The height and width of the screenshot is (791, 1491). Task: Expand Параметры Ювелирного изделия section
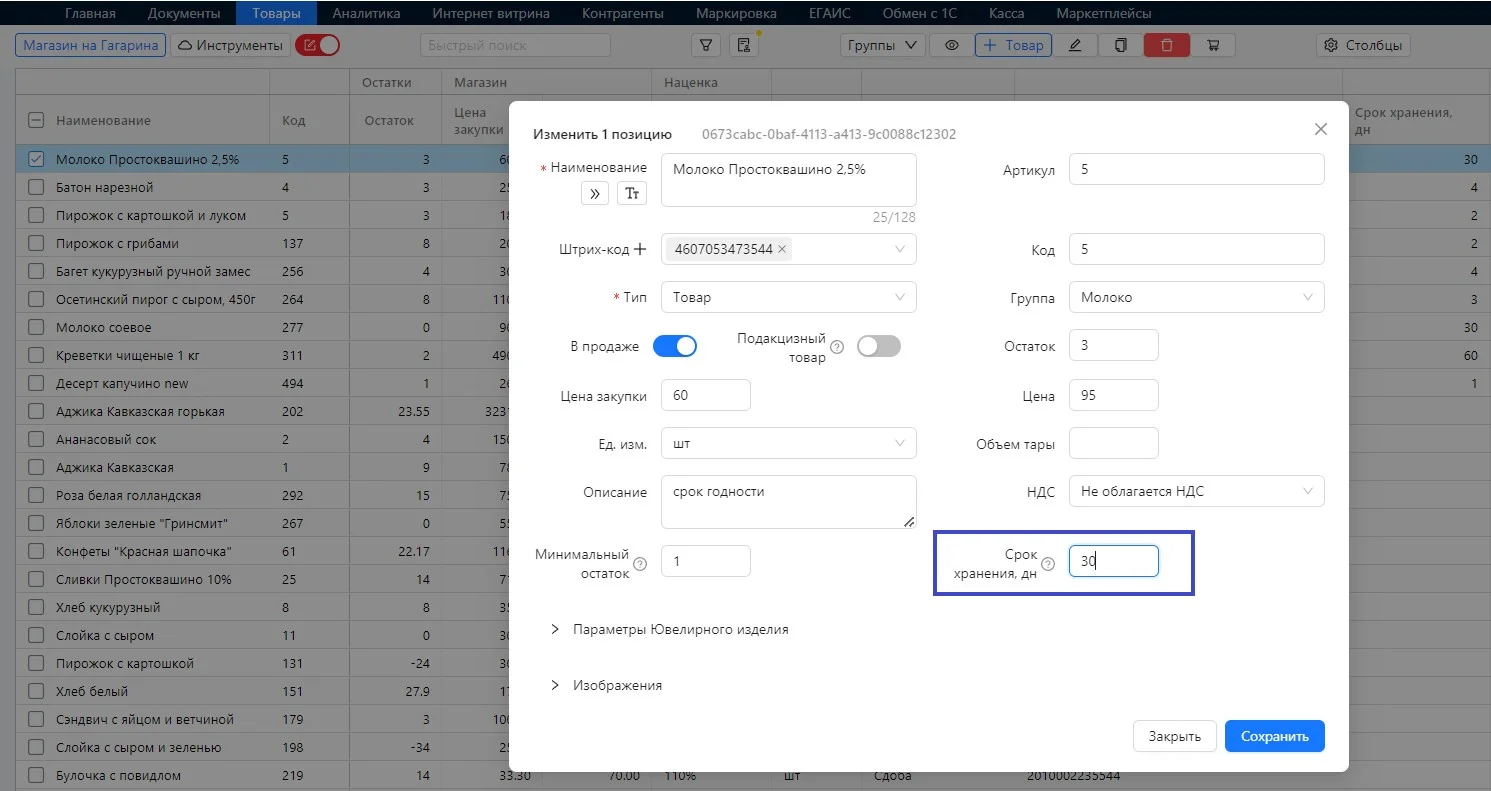[x=670, y=630]
